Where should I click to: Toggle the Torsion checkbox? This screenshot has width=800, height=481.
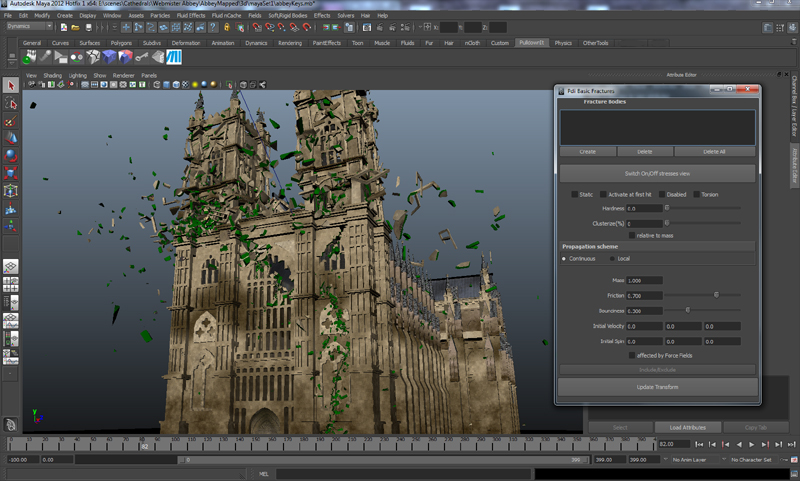(696, 194)
